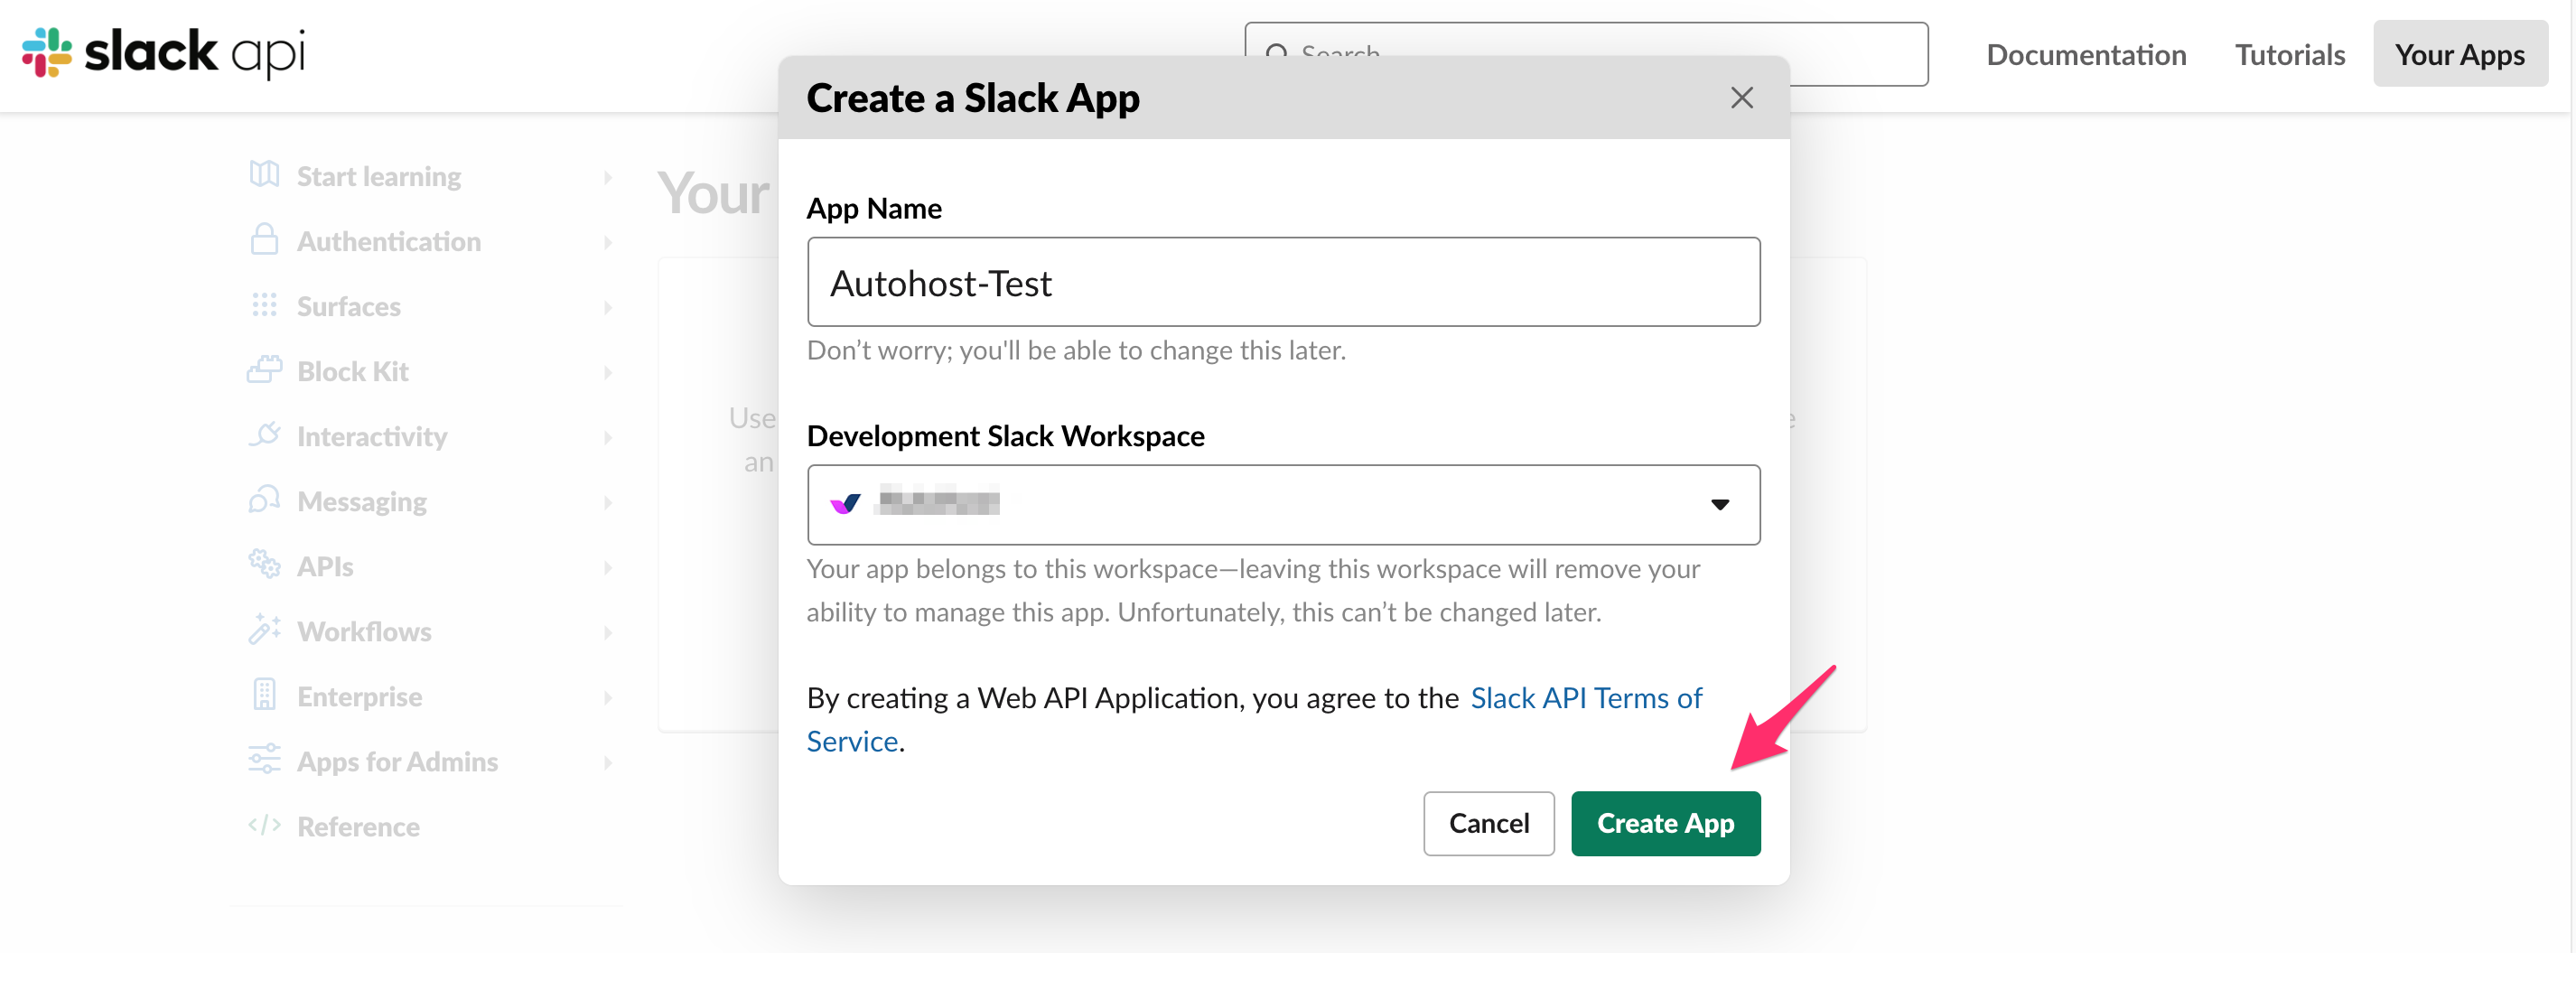The image size is (2576, 990).
Task: Open the Surfaces grid icon
Action: pos(264,306)
